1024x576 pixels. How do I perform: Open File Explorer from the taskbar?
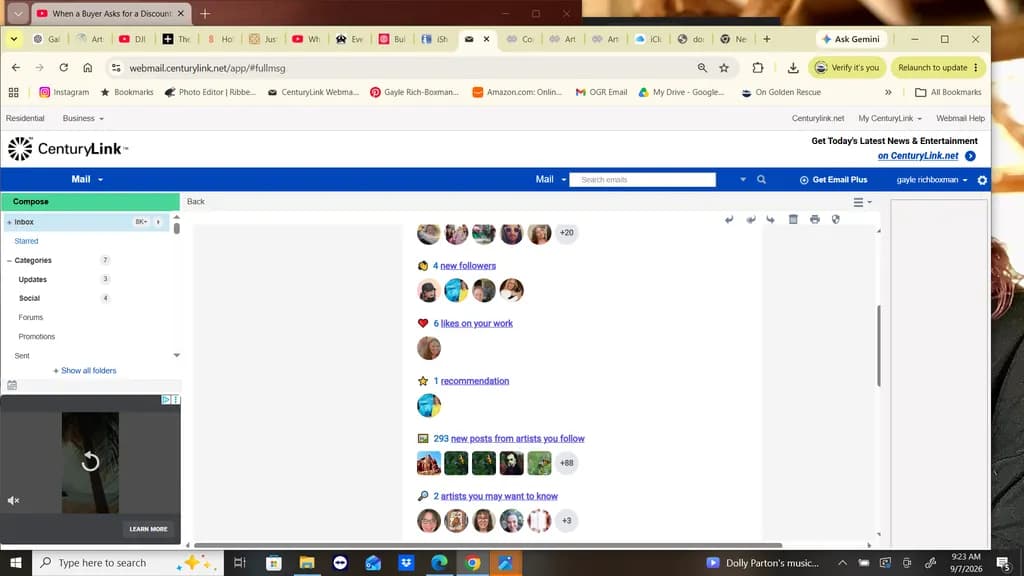(307, 562)
